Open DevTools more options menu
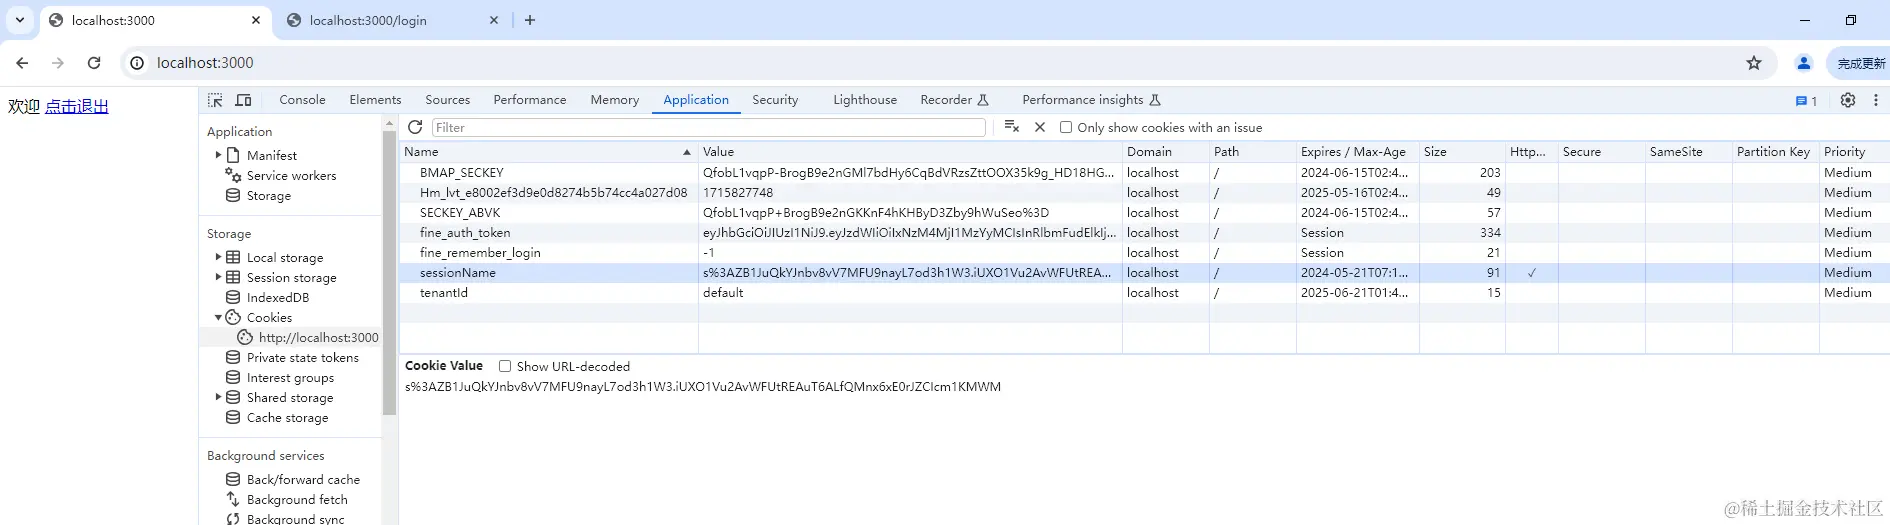 click(x=1876, y=100)
